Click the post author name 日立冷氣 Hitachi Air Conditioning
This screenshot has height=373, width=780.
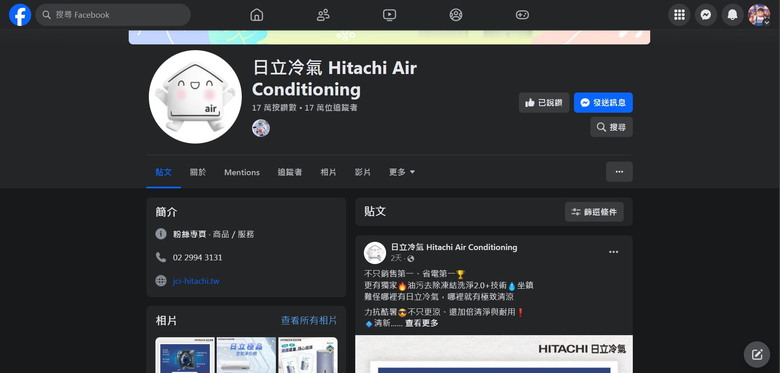[x=454, y=247]
